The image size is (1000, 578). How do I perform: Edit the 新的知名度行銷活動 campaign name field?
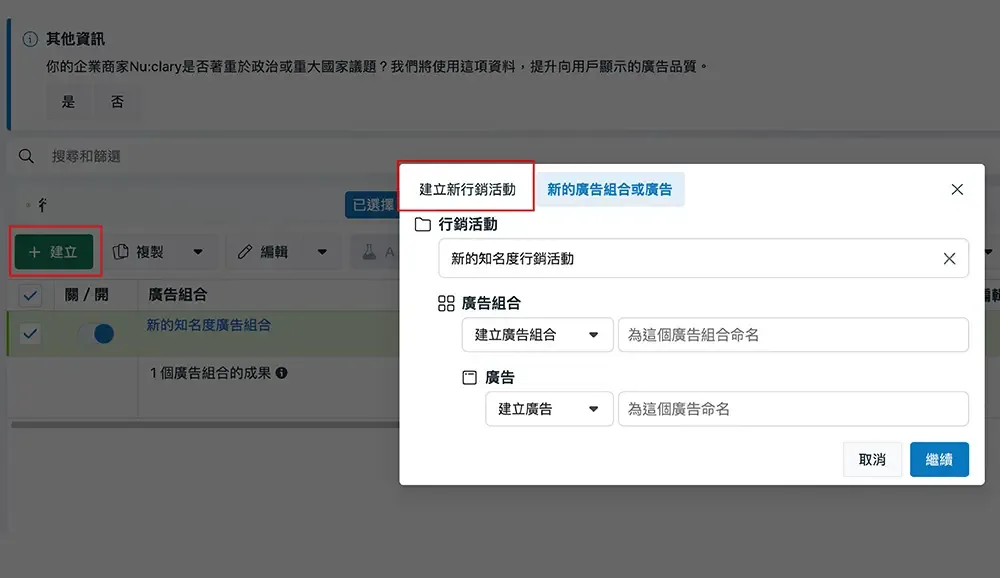[703, 258]
